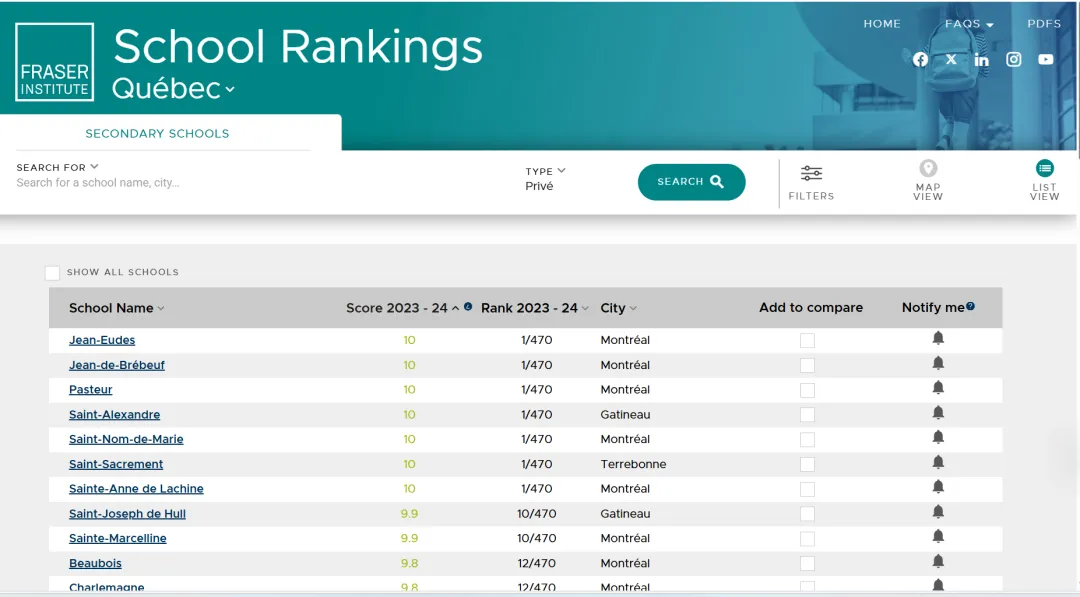Open the Jean-Eudes school link
1080x597 pixels.
[x=102, y=340]
